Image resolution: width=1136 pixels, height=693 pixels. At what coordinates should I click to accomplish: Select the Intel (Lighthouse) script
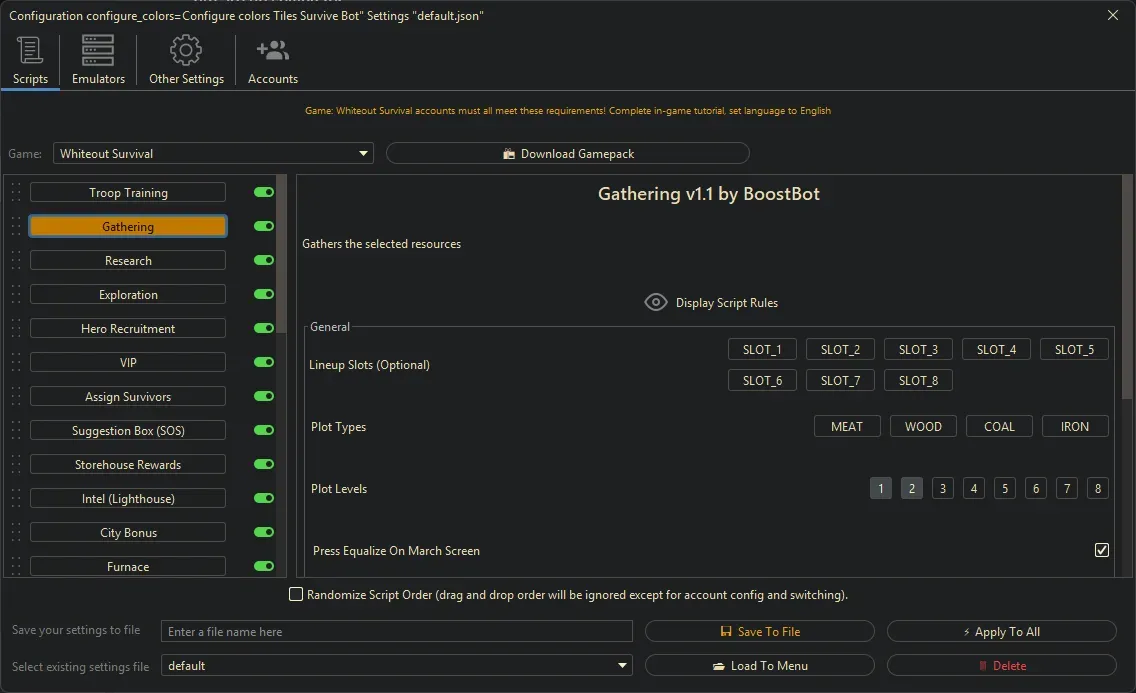(128, 499)
